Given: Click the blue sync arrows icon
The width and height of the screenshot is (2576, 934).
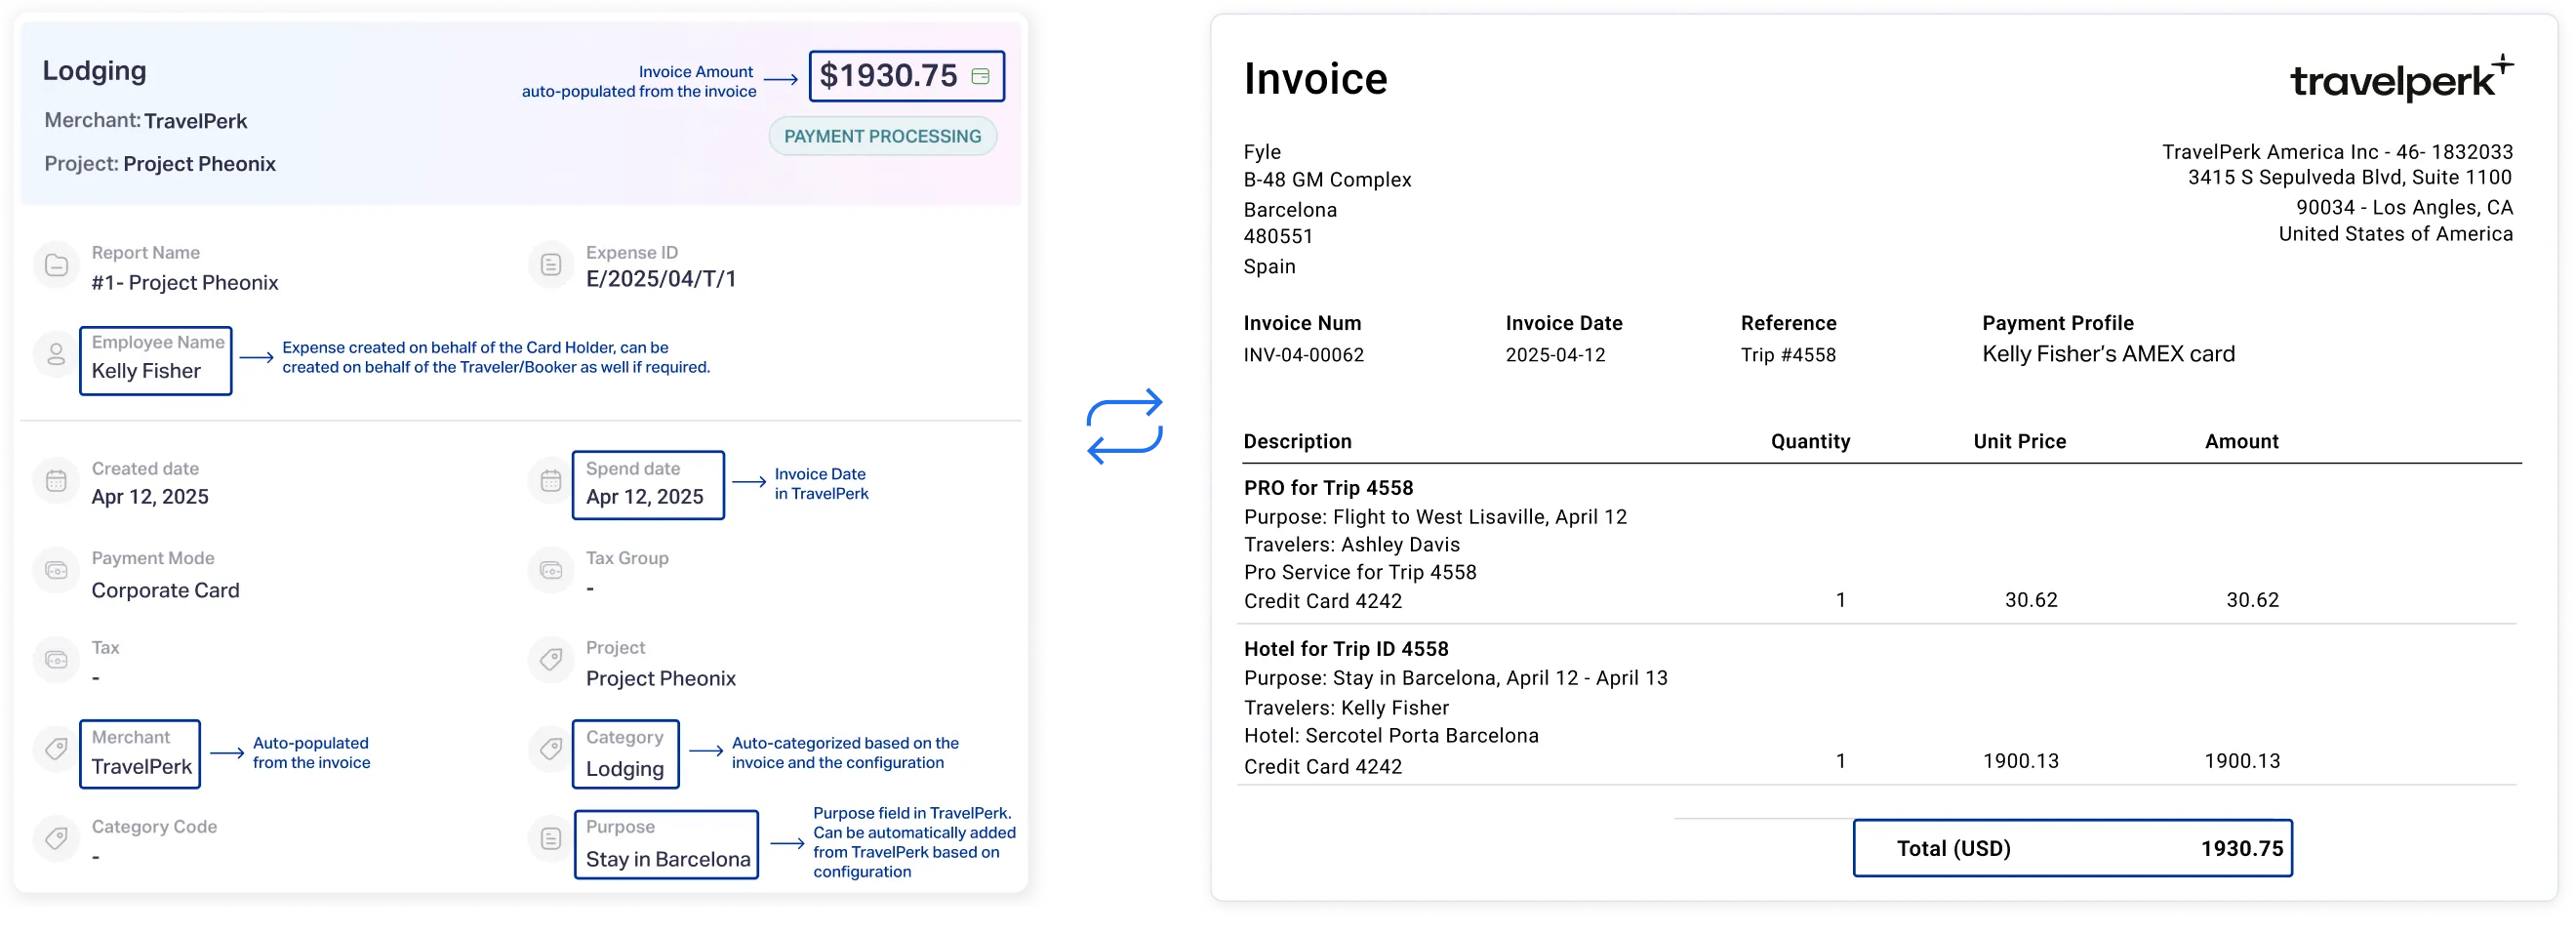Looking at the screenshot, I should (x=1125, y=426).
